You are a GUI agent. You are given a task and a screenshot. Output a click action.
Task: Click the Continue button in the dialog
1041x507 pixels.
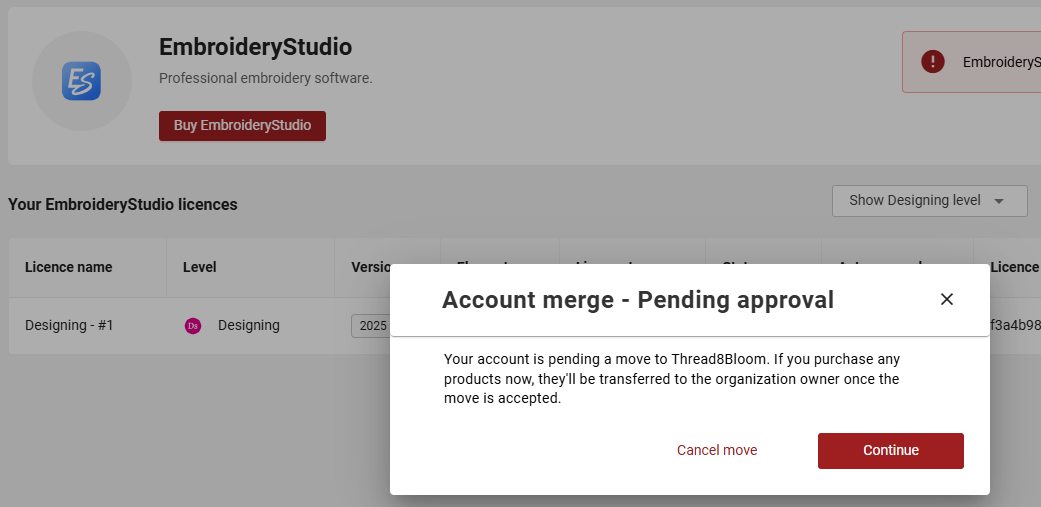890,451
